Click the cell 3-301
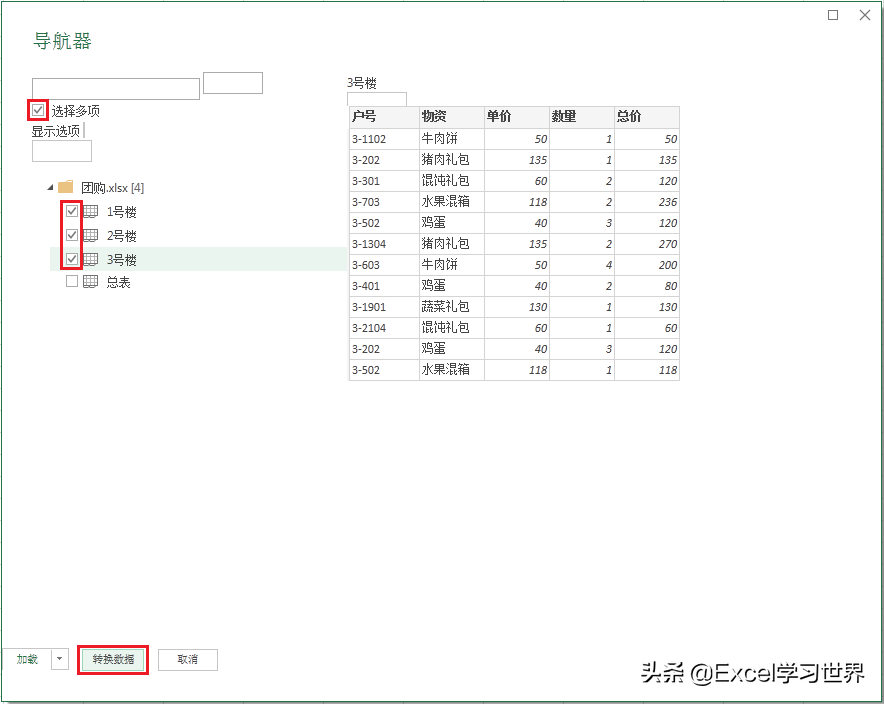The width and height of the screenshot is (884, 704). coord(384,181)
